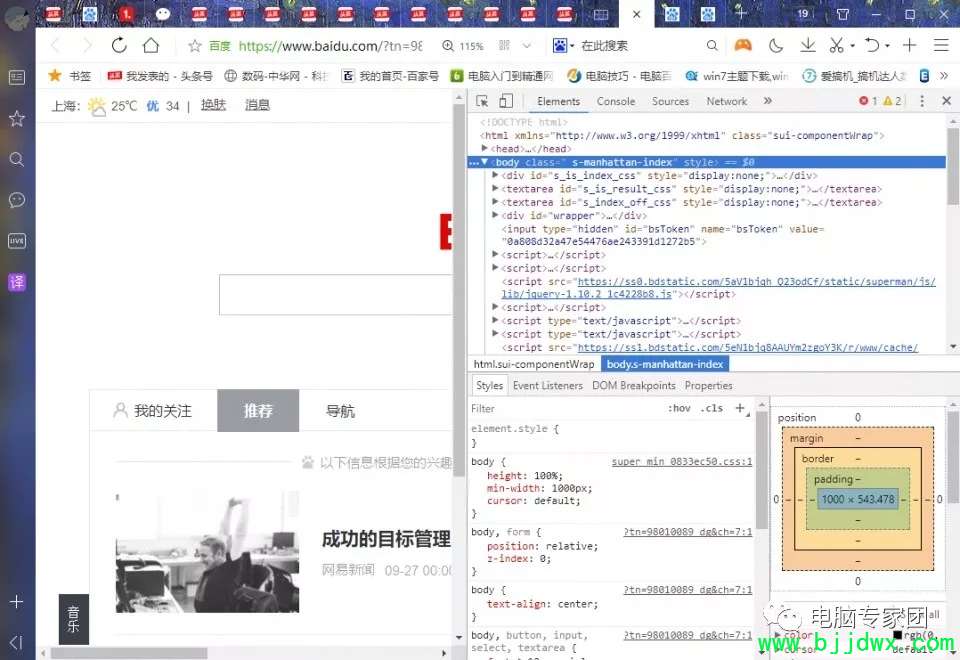Image resolution: width=960 pixels, height=660 pixels.
Task: Open the DevTools three-dot menu
Action: coord(921,101)
